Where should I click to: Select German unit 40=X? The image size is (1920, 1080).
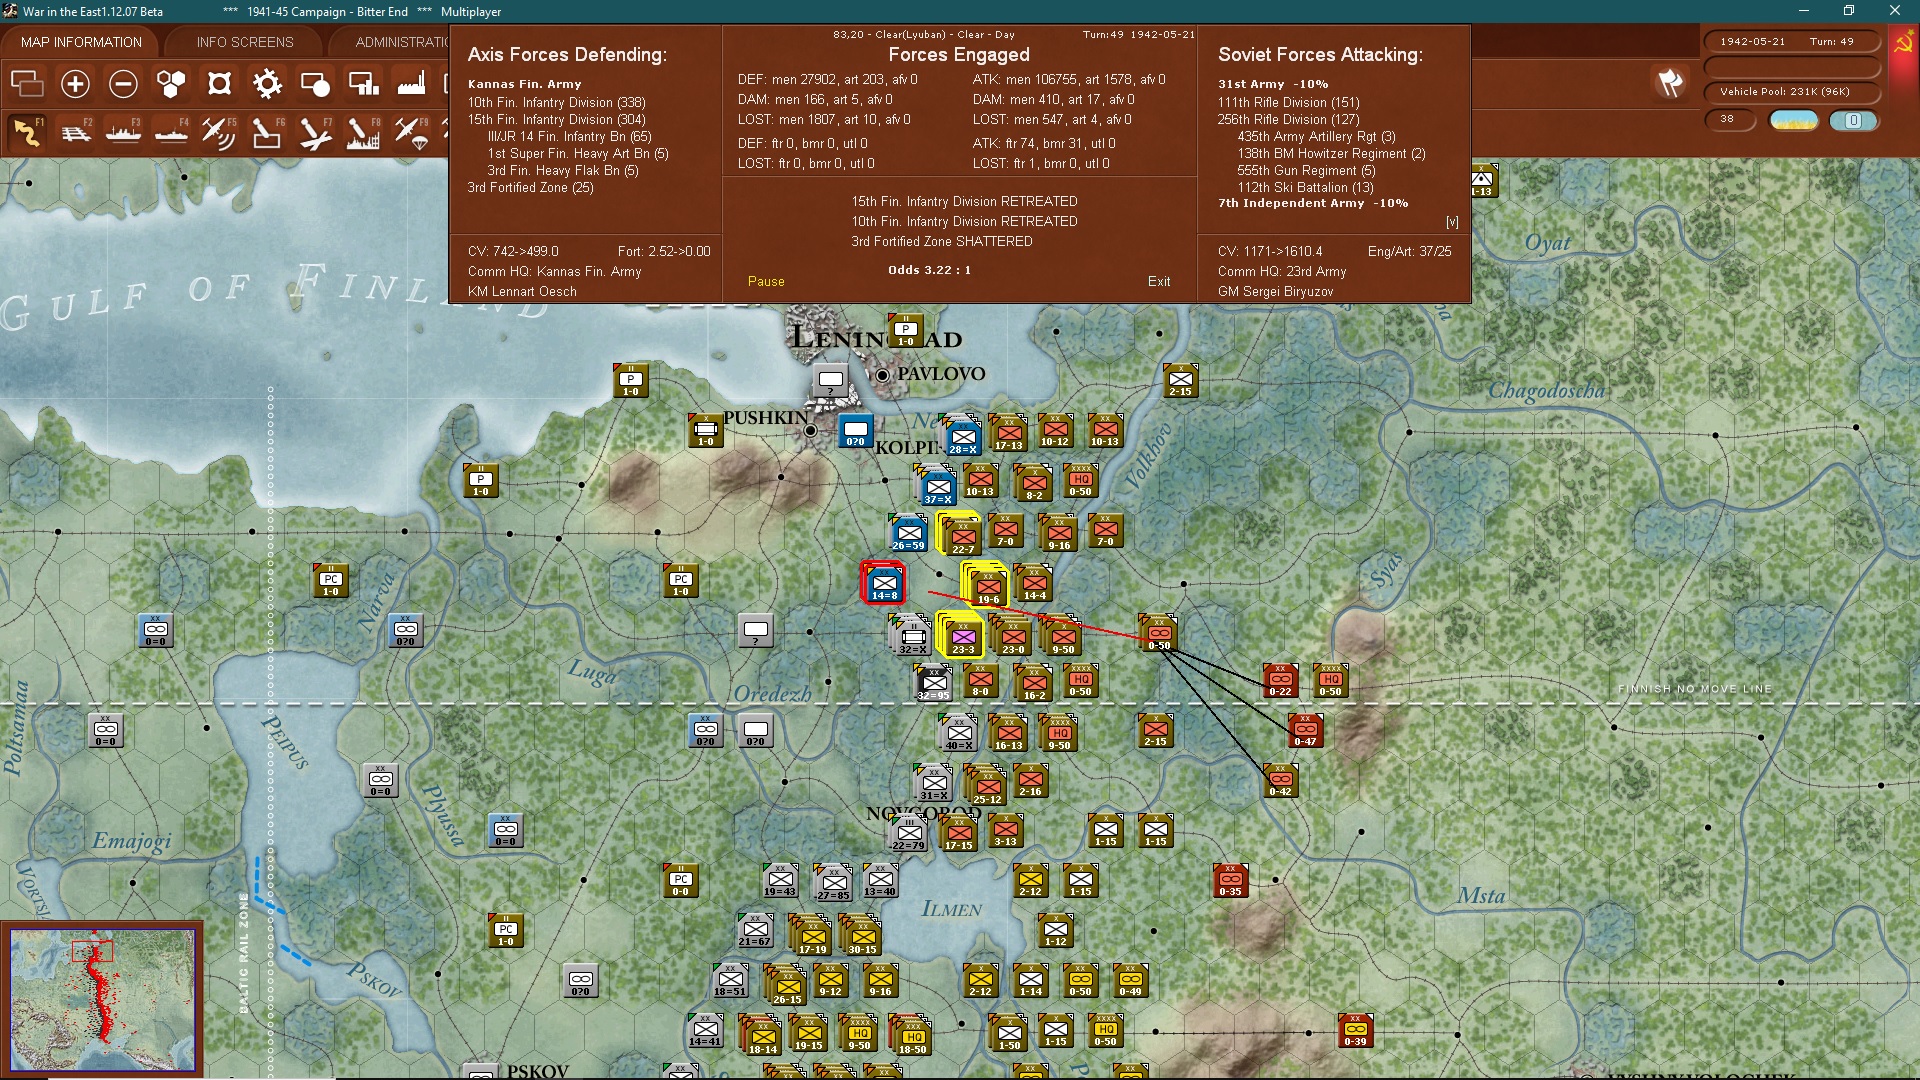pos(958,734)
